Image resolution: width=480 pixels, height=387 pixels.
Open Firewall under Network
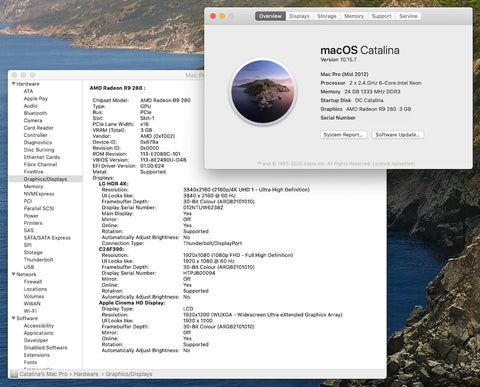pos(33,282)
